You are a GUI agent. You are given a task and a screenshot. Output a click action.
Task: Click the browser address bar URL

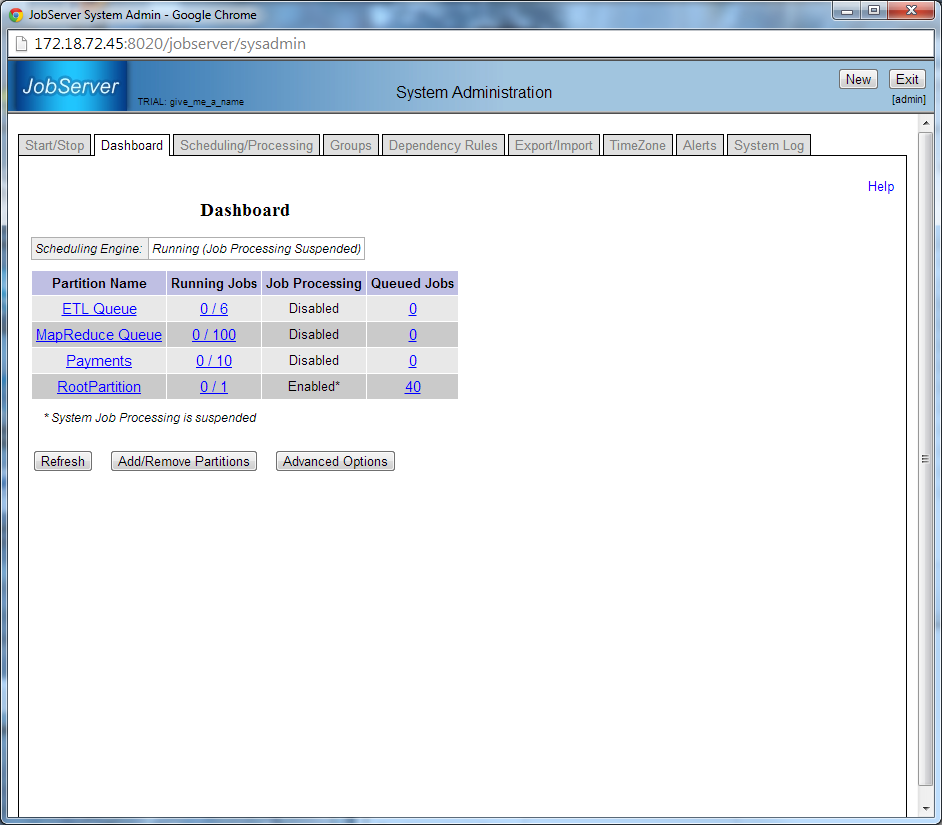[170, 44]
